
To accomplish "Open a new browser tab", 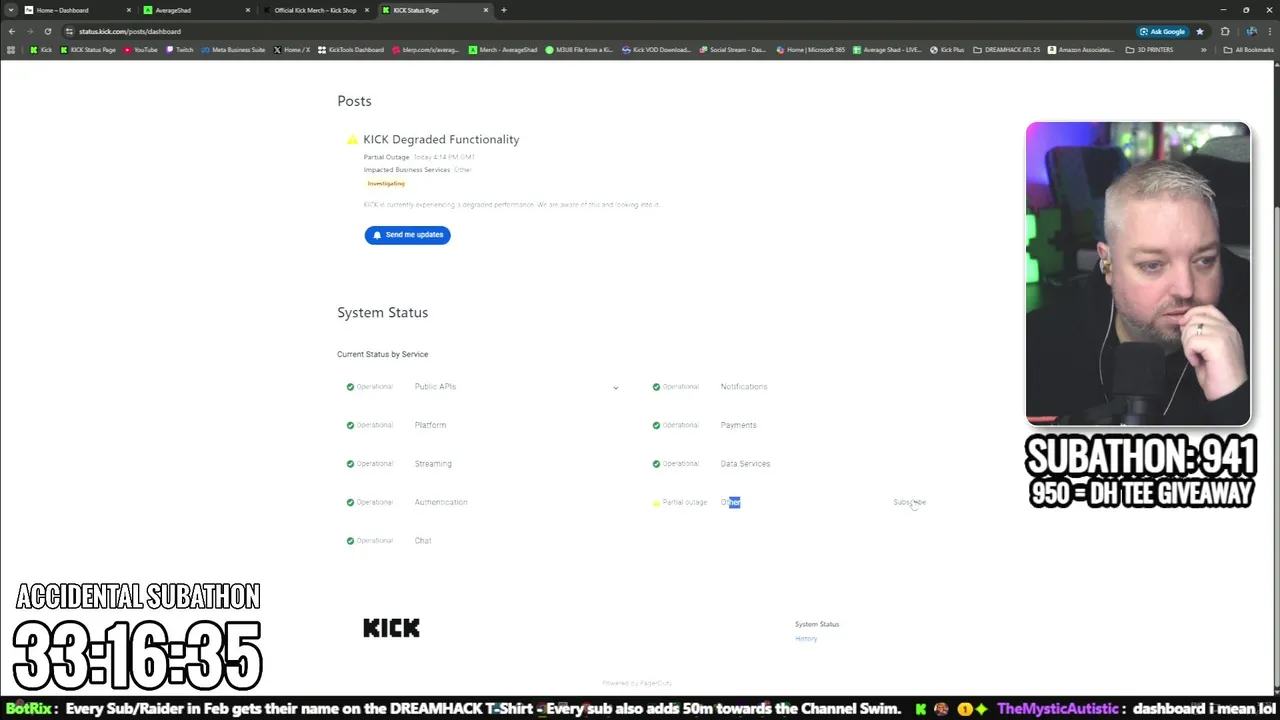I will click(504, 10).
